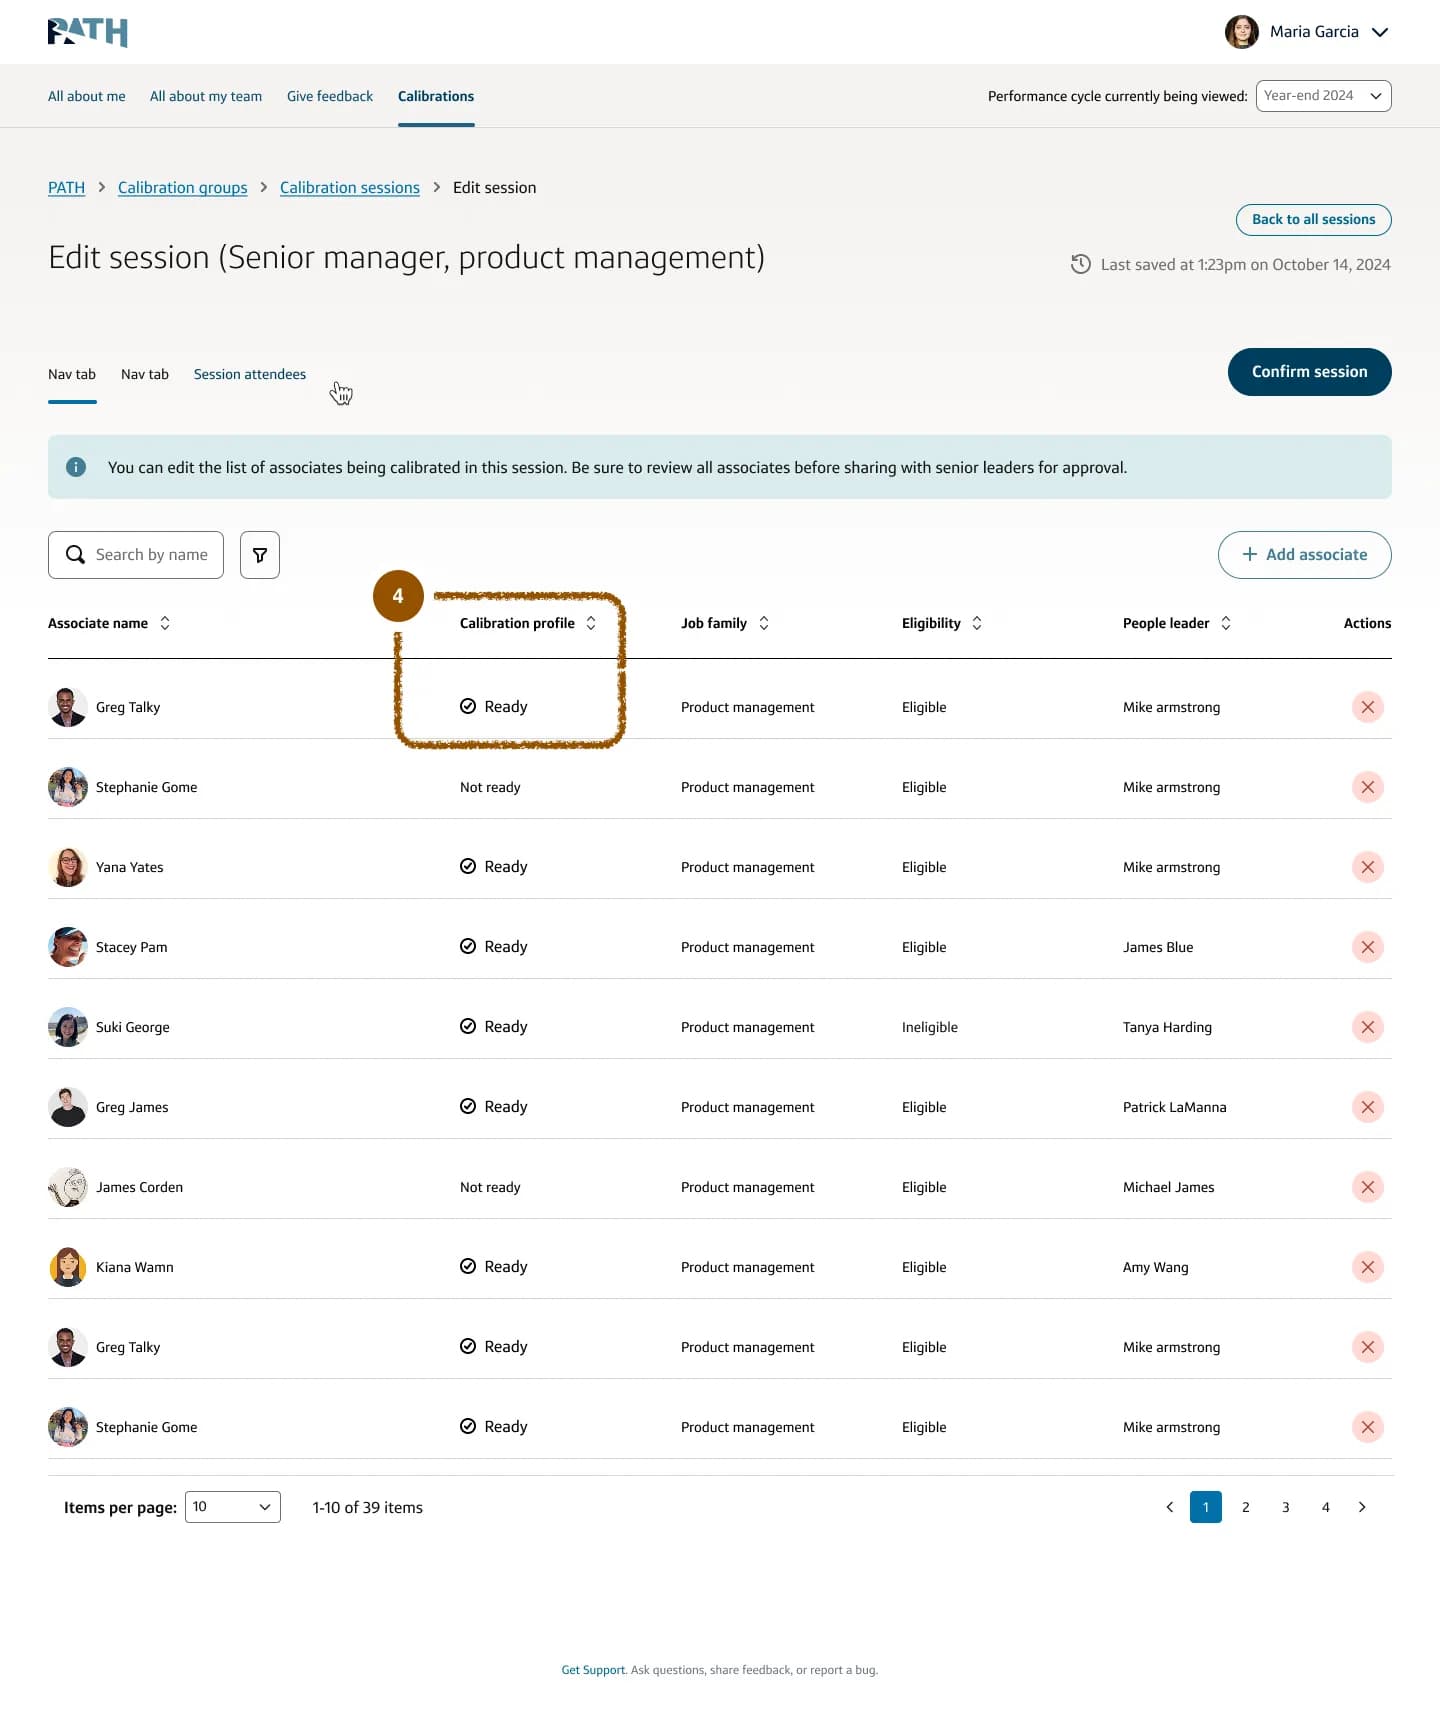
Task: Go to All about my team
Action: [206, 96]
